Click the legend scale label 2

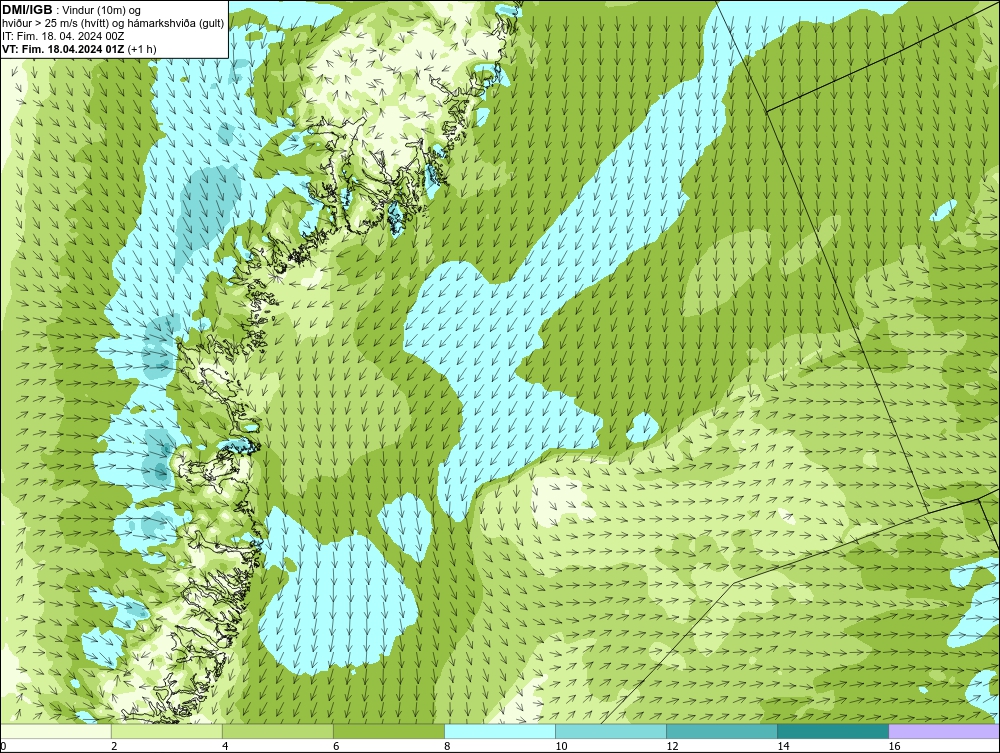(114, 746)
